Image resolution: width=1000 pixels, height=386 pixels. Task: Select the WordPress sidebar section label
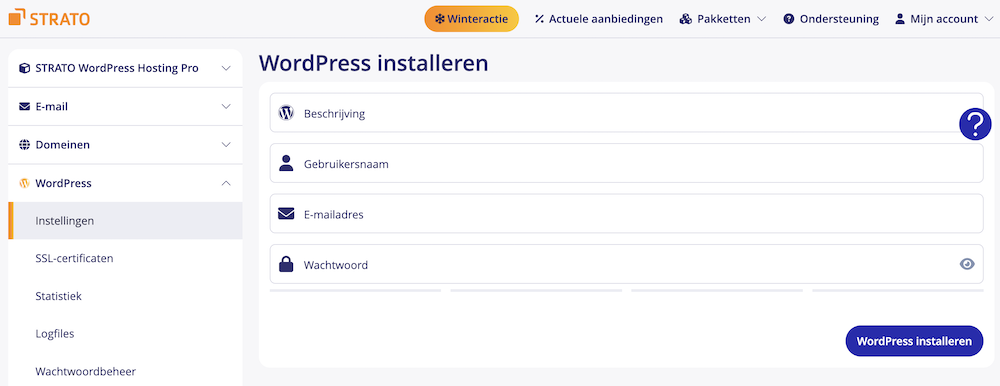[63, 183]
